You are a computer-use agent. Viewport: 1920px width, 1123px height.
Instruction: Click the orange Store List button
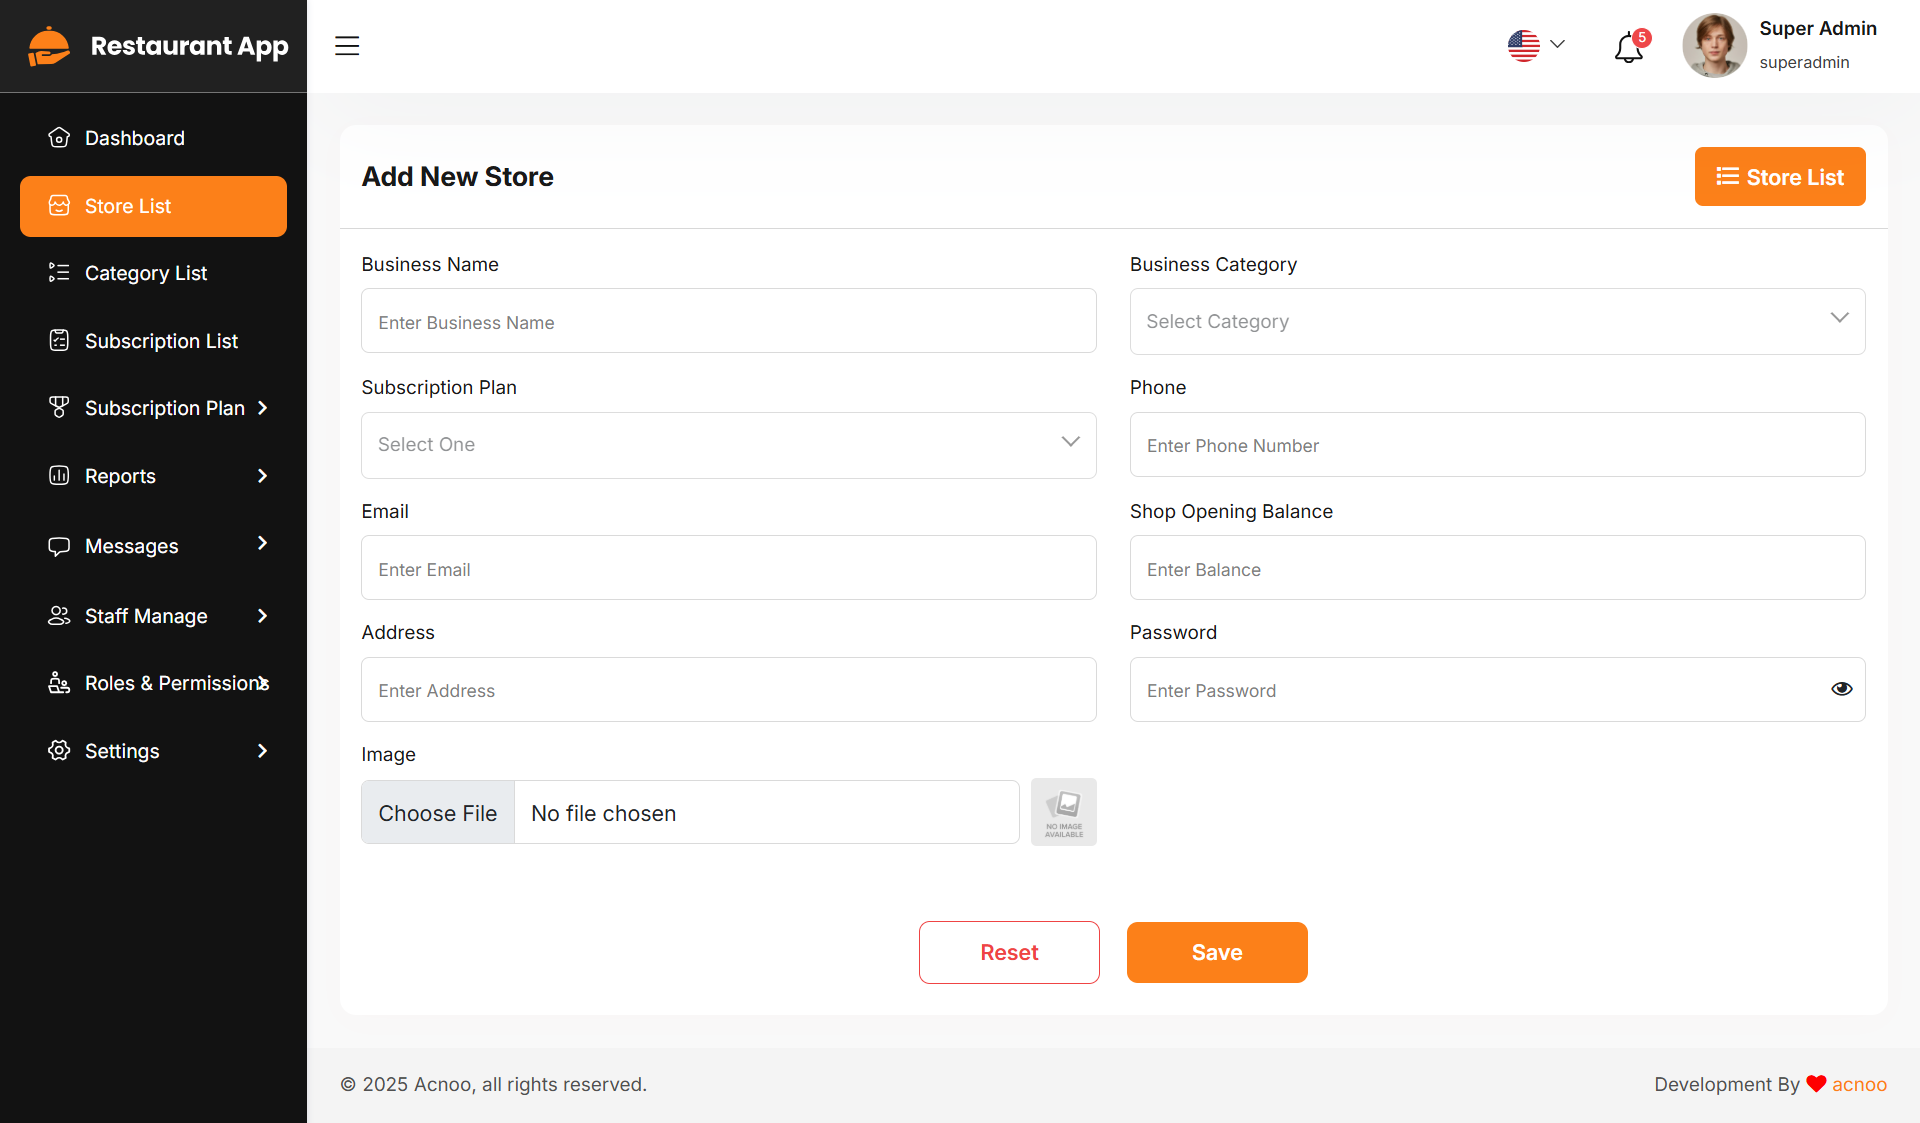(x=1779, y=177)
